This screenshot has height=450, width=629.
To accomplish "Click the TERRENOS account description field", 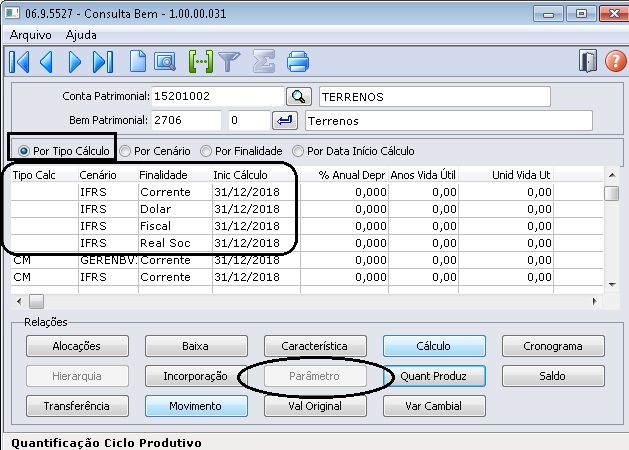I will tap(434, 97).
